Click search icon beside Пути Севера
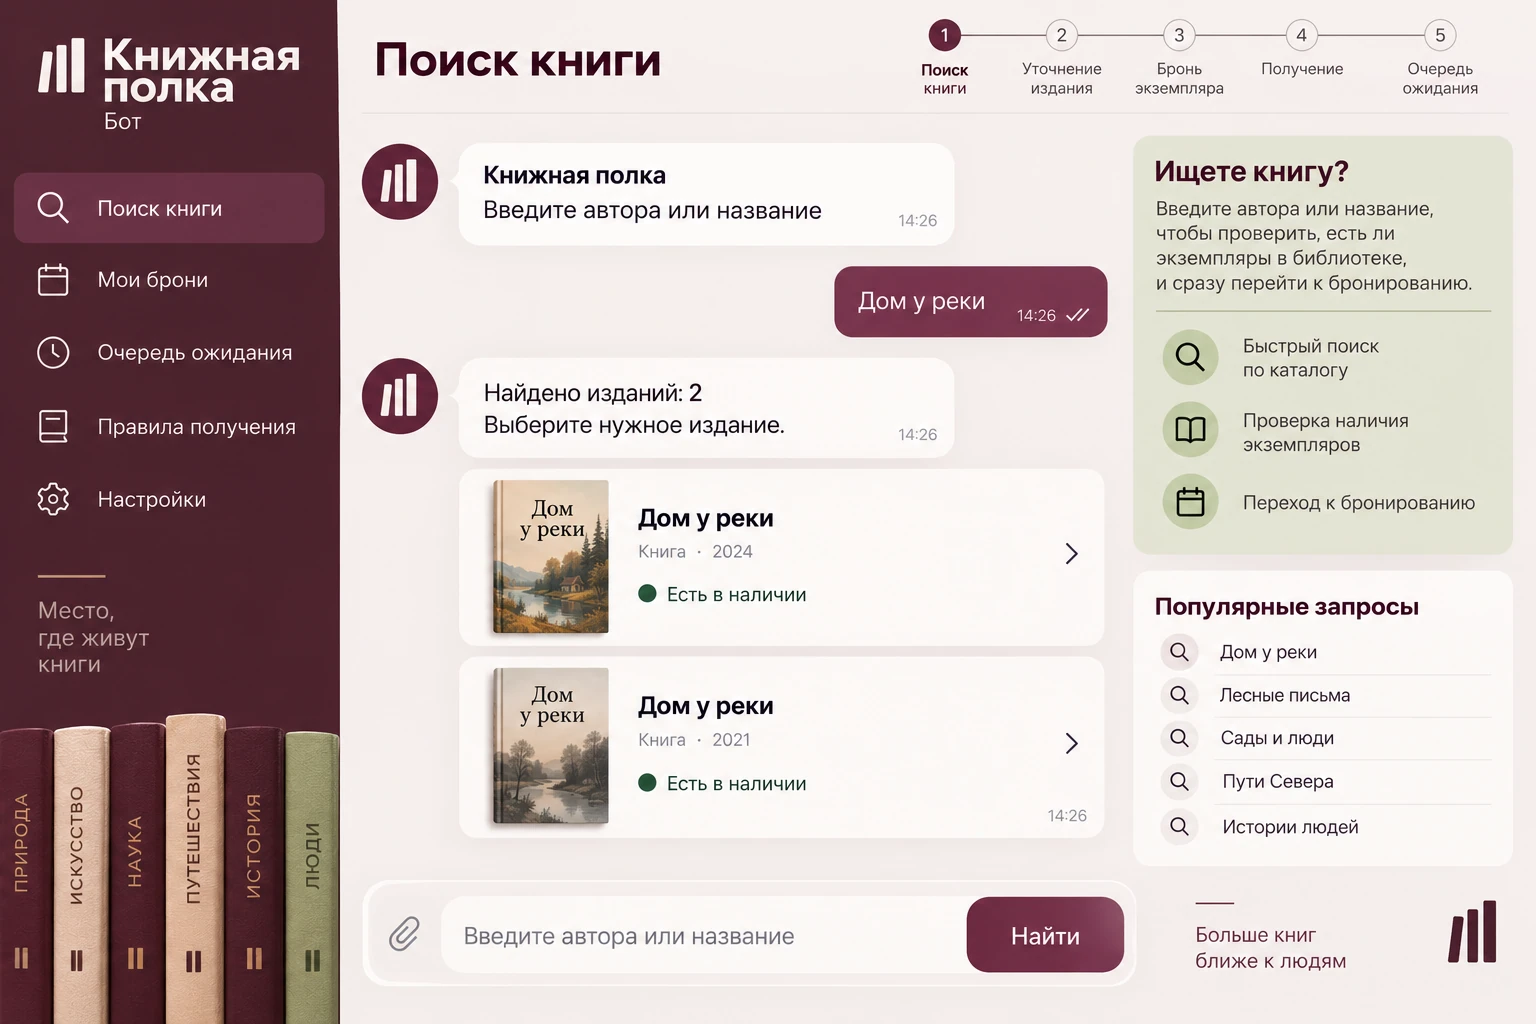 tap(1179, 781)
